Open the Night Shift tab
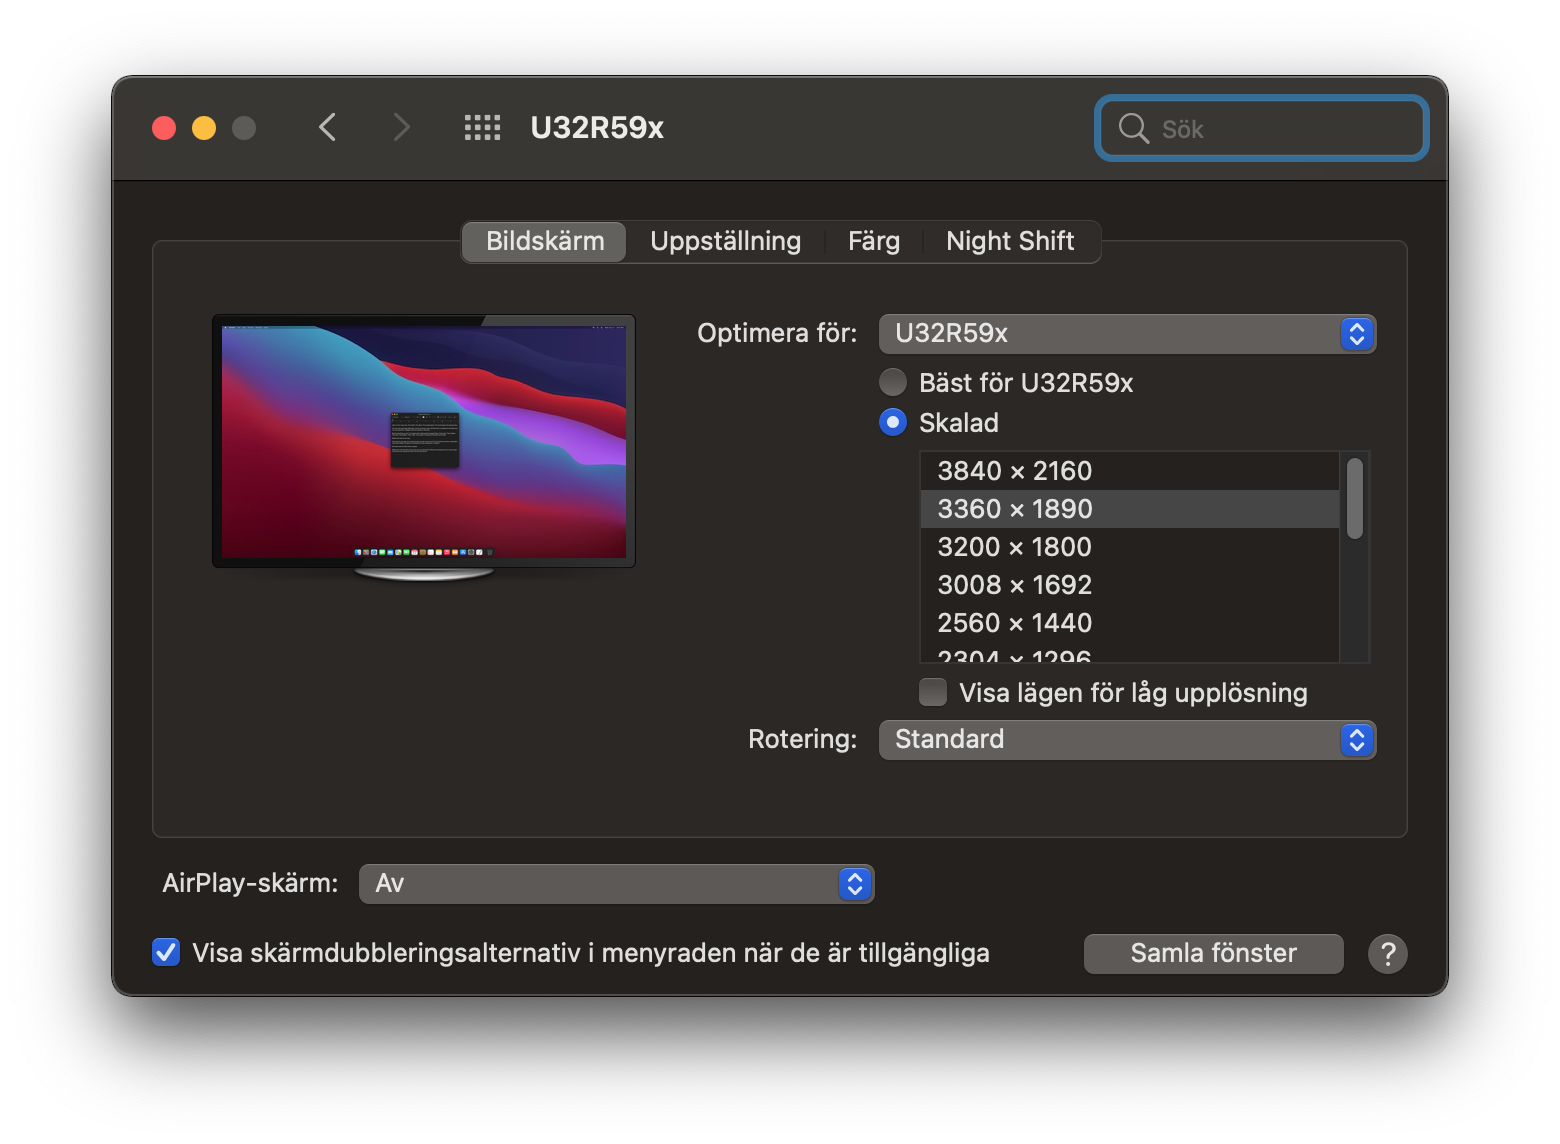 click(x=1010, y=241)
